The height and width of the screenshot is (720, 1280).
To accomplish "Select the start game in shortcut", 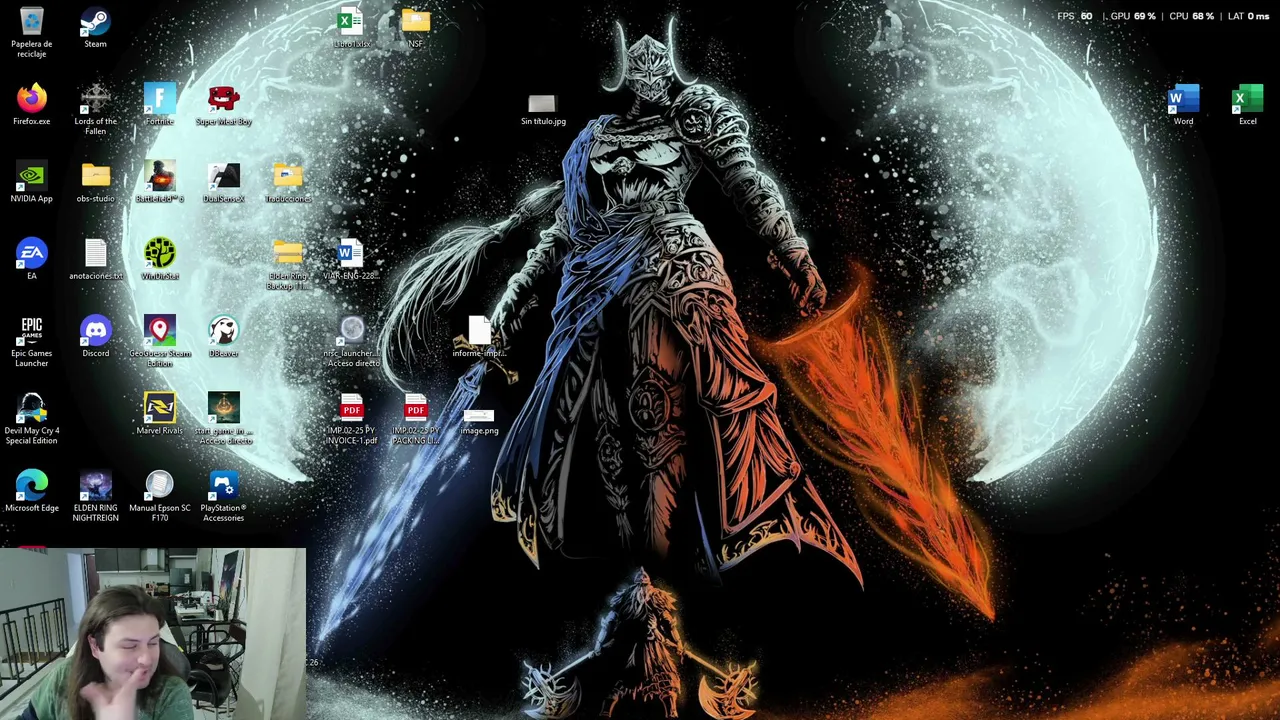I will click(223, 419).
